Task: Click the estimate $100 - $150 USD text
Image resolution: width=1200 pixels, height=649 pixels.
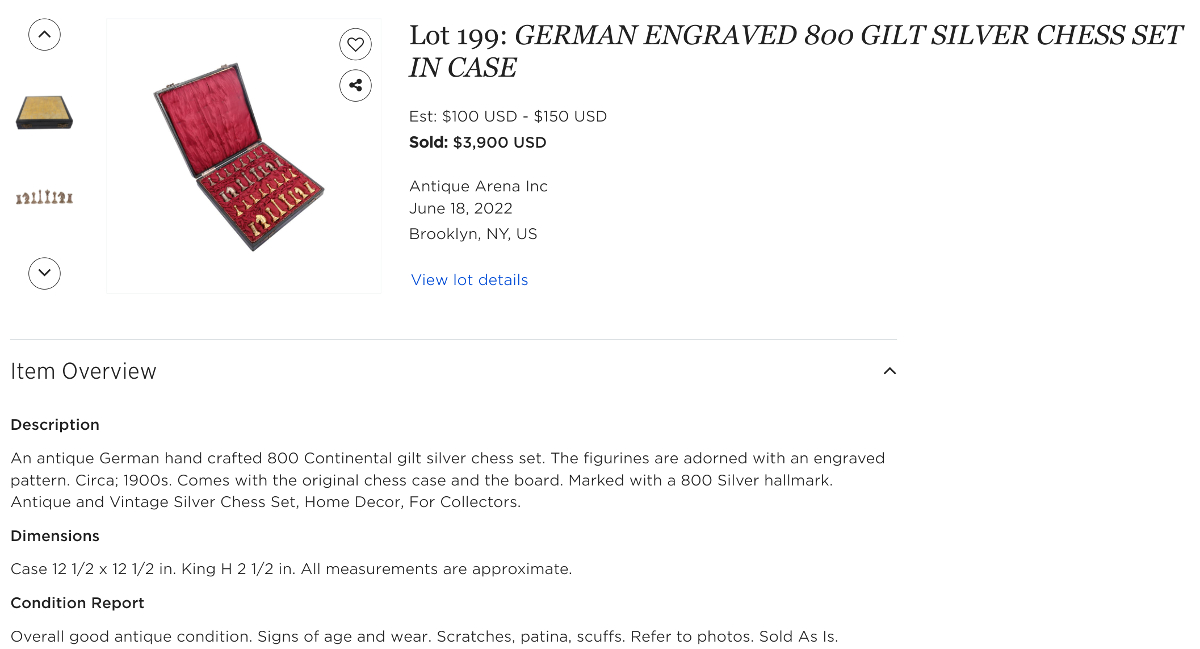Action: tap(508, 116)
